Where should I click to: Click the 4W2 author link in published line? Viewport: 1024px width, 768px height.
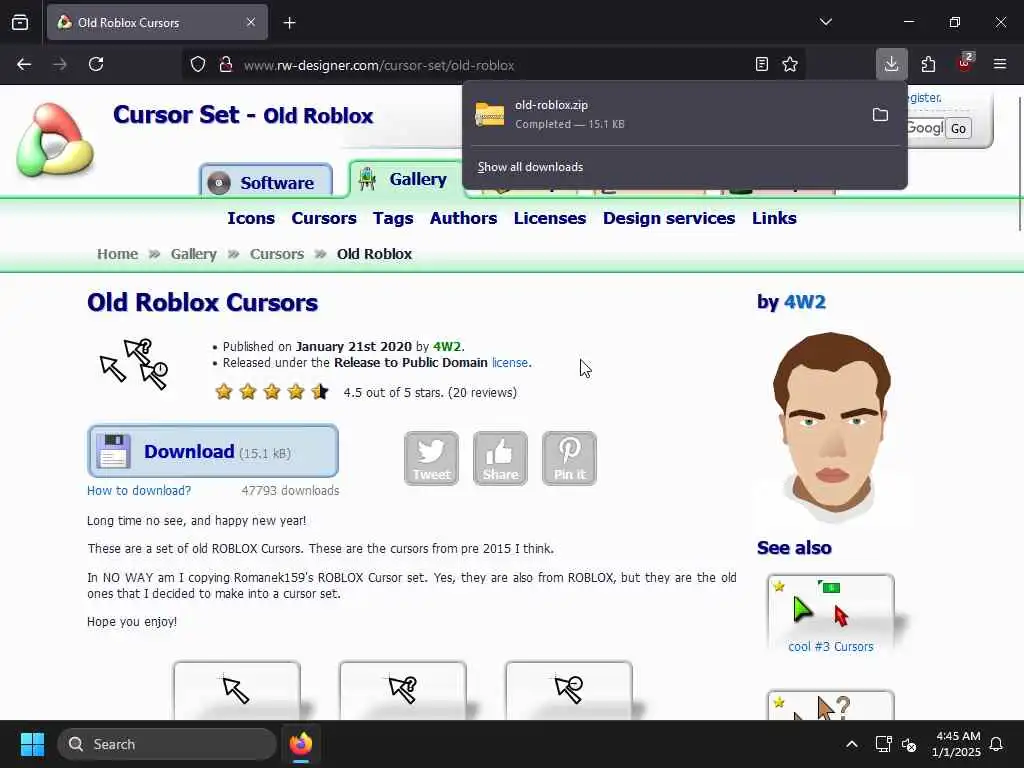(x=447, y=347)
